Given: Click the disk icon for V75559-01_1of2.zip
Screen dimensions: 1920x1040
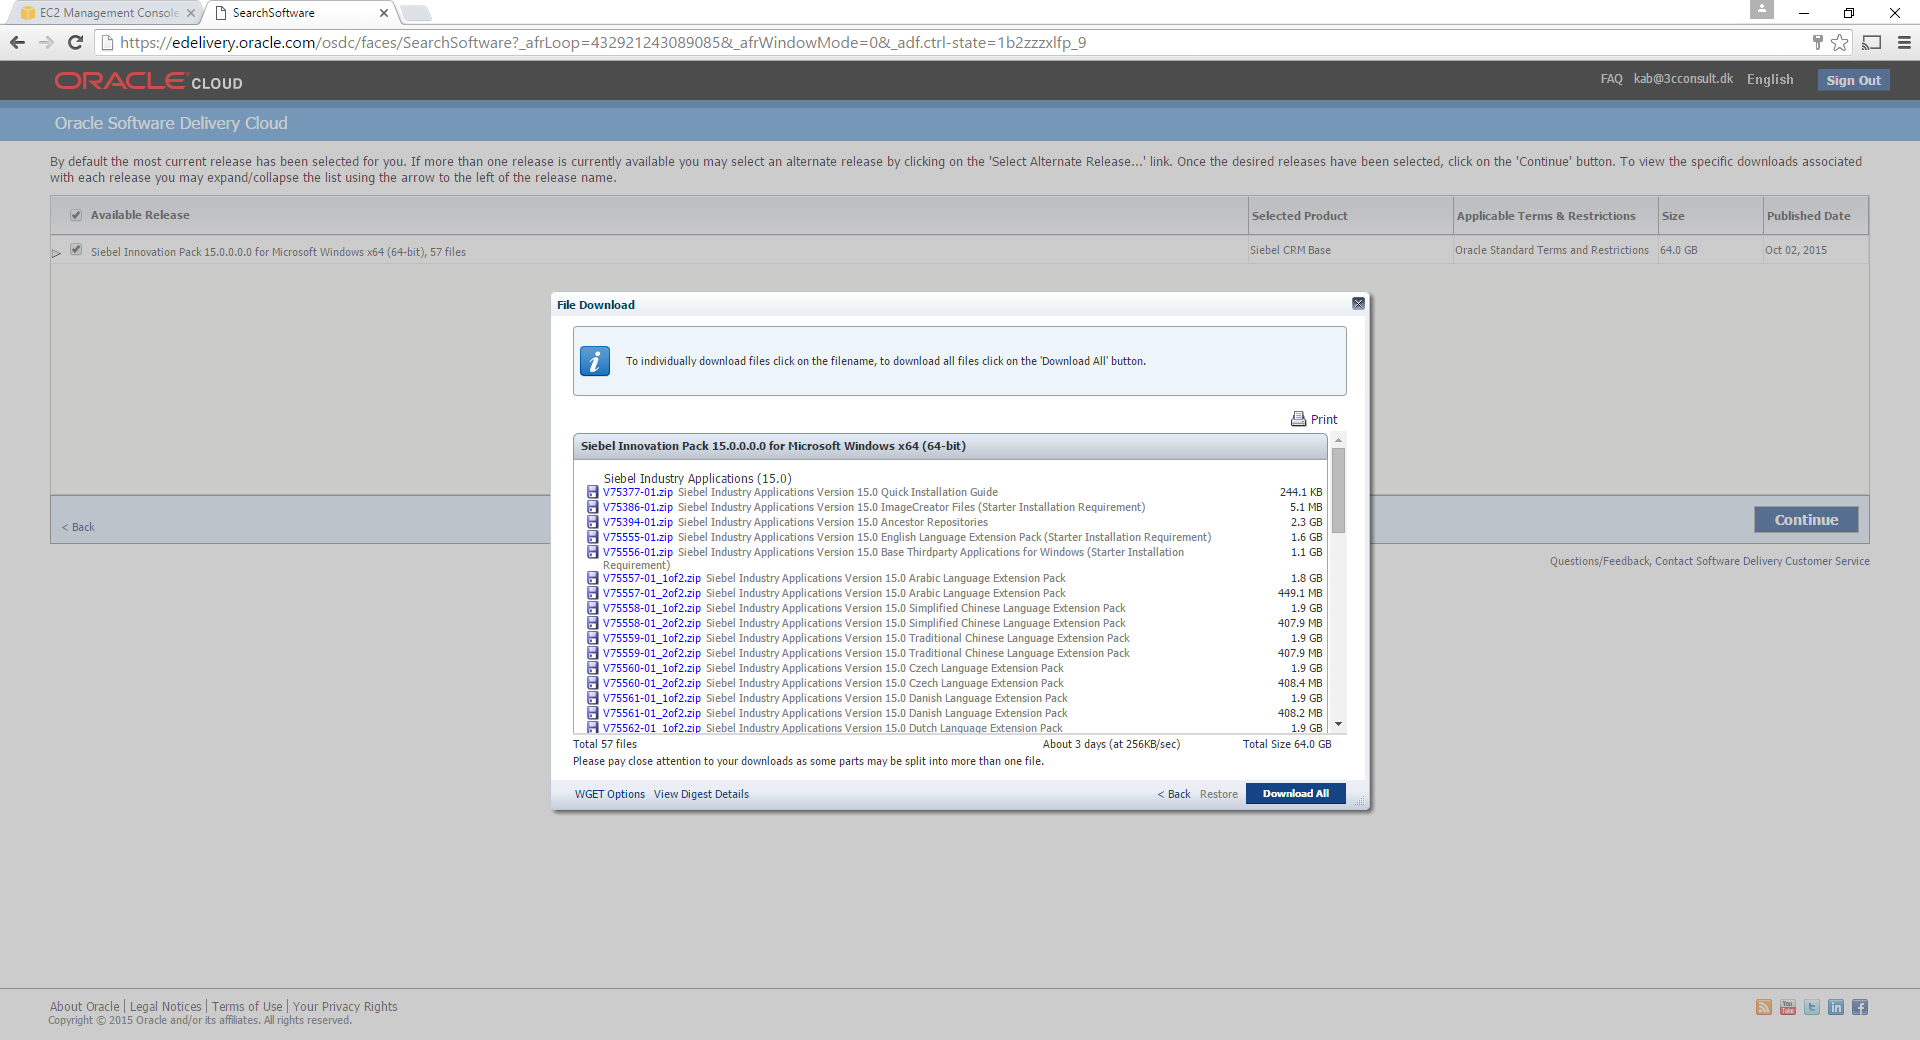Looking at the screenshot, I should point(593,638).
